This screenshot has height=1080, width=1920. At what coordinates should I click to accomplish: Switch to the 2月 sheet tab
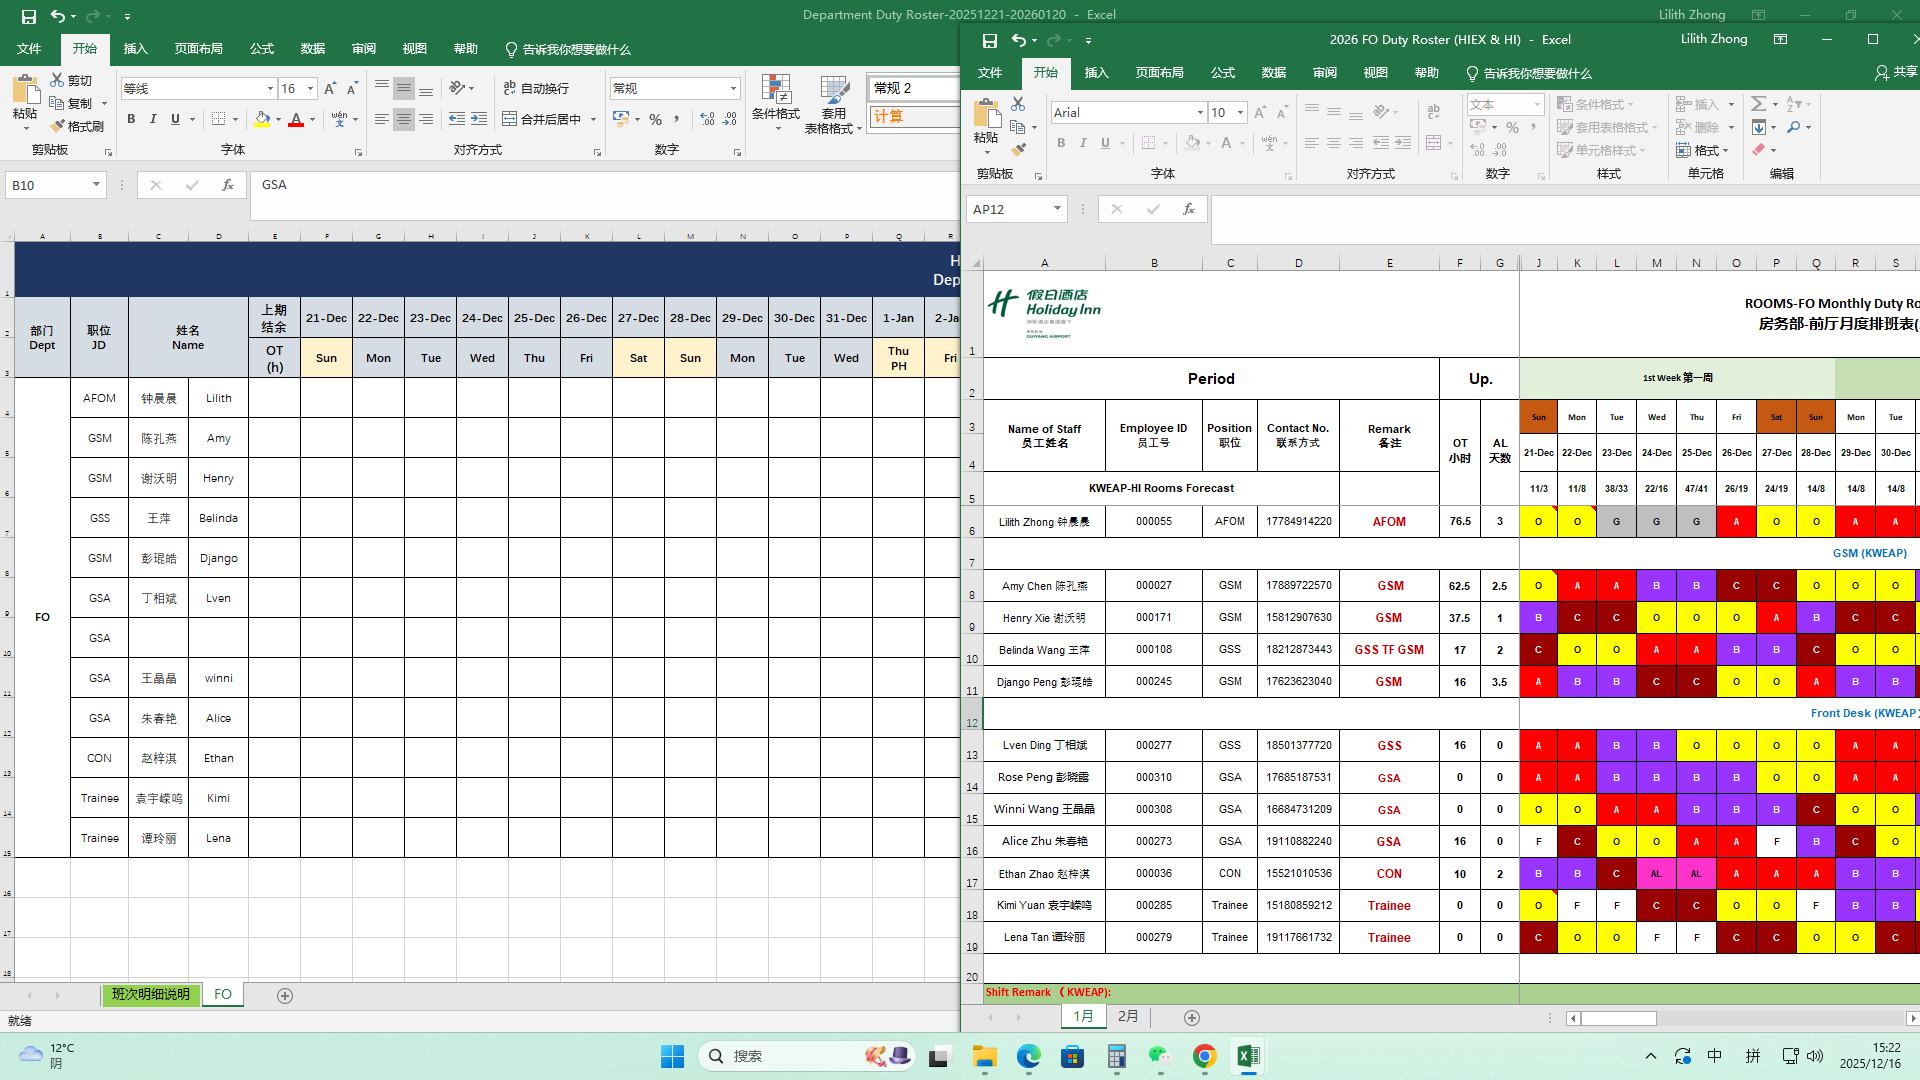pyautogui.click(x=1128, y=1016)
